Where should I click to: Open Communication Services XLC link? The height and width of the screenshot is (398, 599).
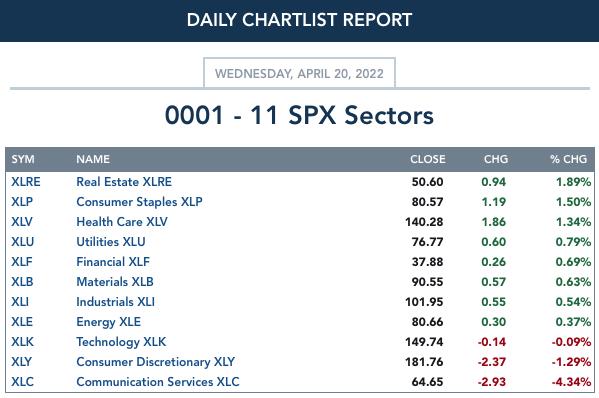coord(158,382)
